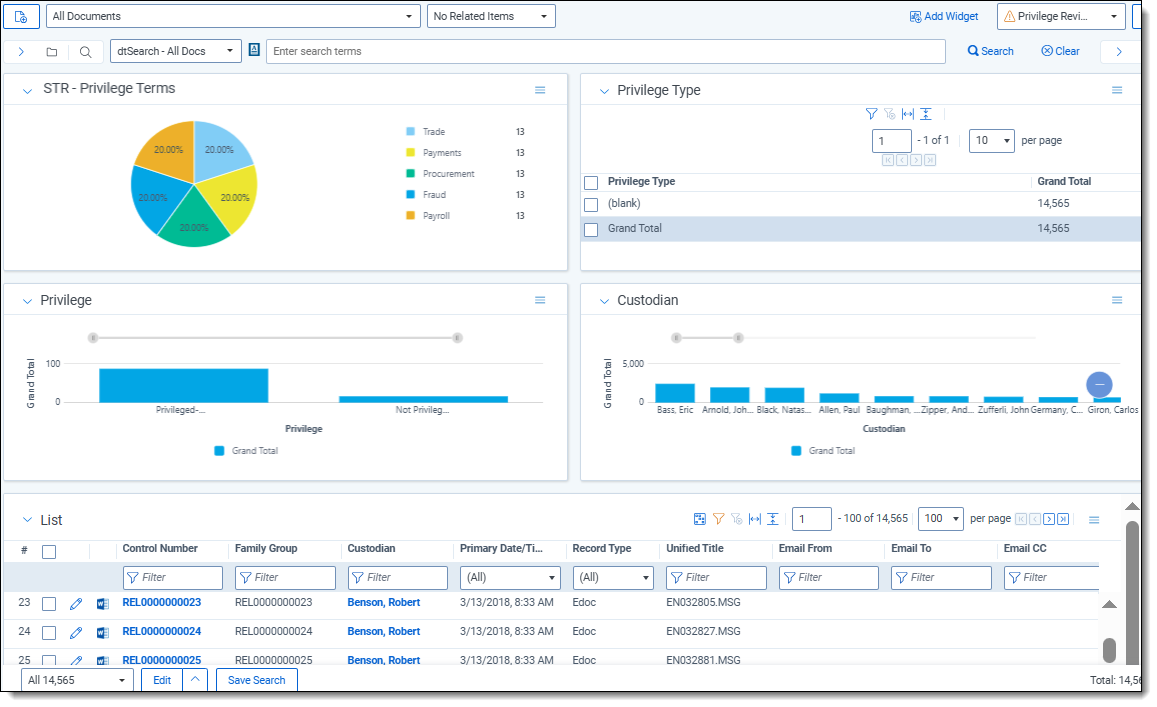The height and width of the screenshot is (707, 1157).
Task: Click the filter funnel icon in Privilege Type widget
Action: pyautogui.click(x=871, y=114)
